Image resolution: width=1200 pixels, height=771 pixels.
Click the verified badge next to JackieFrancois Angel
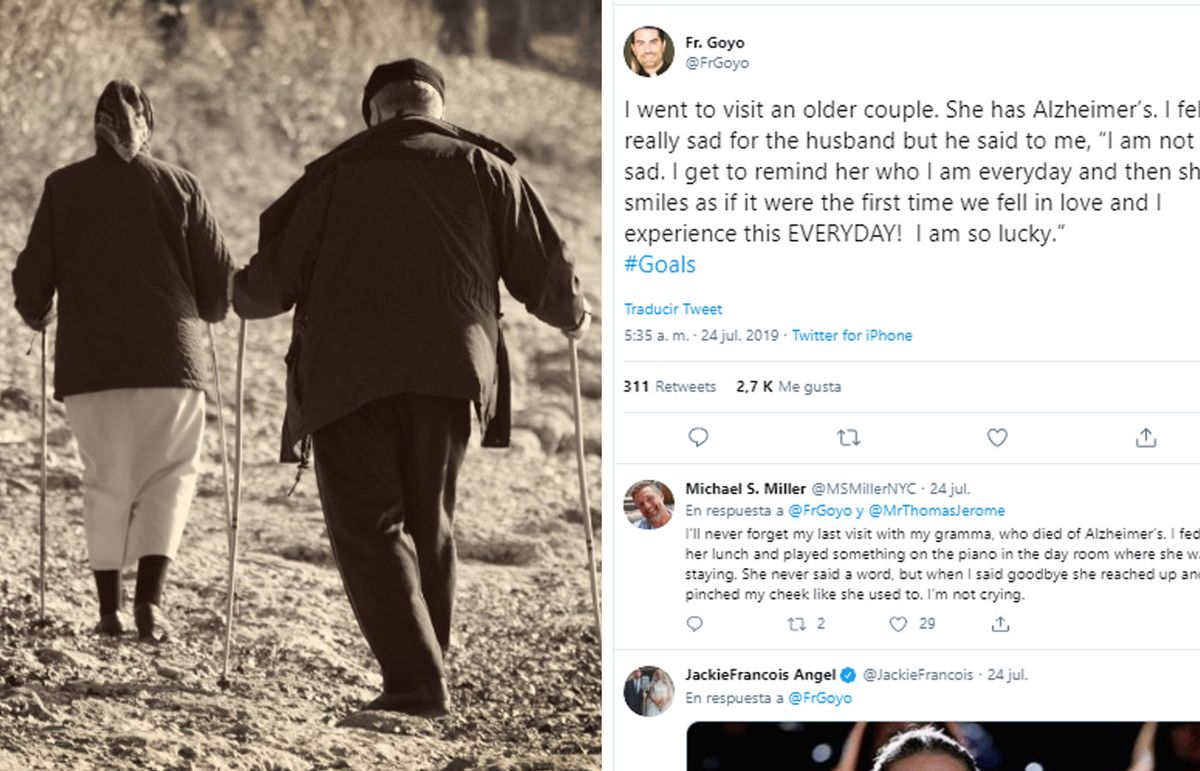coord(849,675)
